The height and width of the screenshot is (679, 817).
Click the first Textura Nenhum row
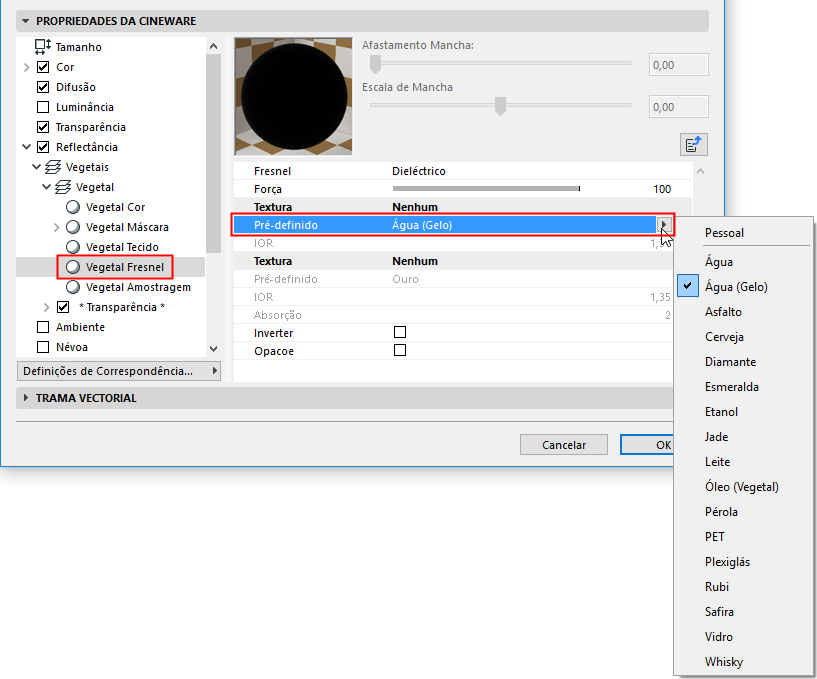click(x=463, y=207)
